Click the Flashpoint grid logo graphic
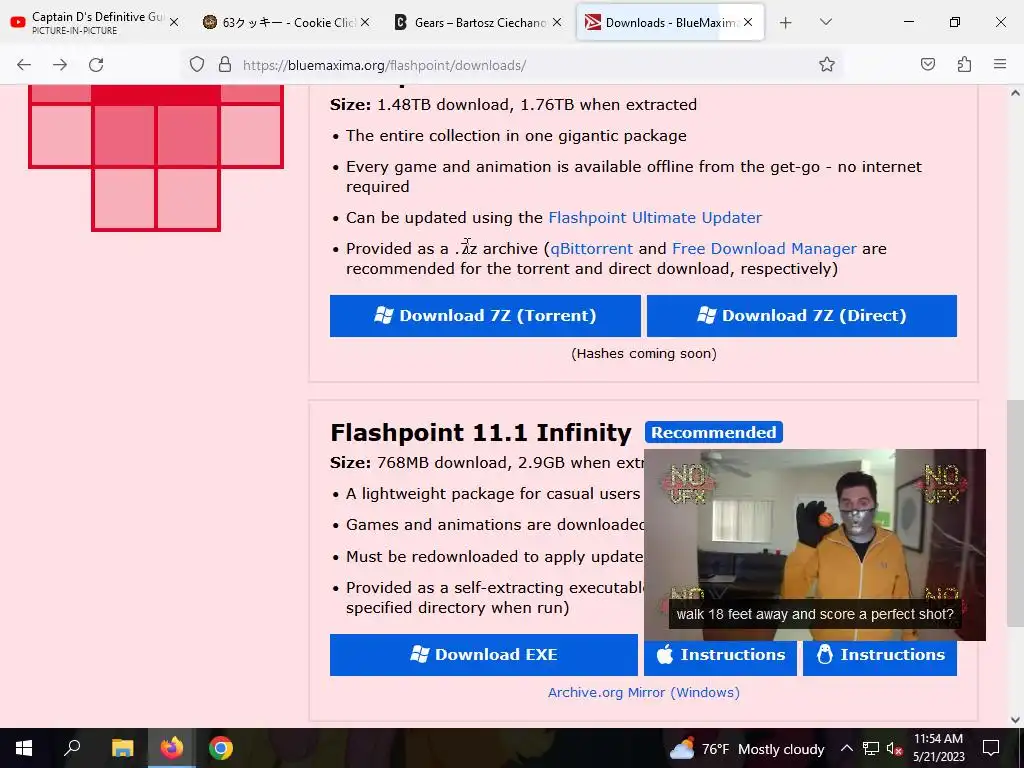Screen dimensions: 1024x768 pos(155,158)
